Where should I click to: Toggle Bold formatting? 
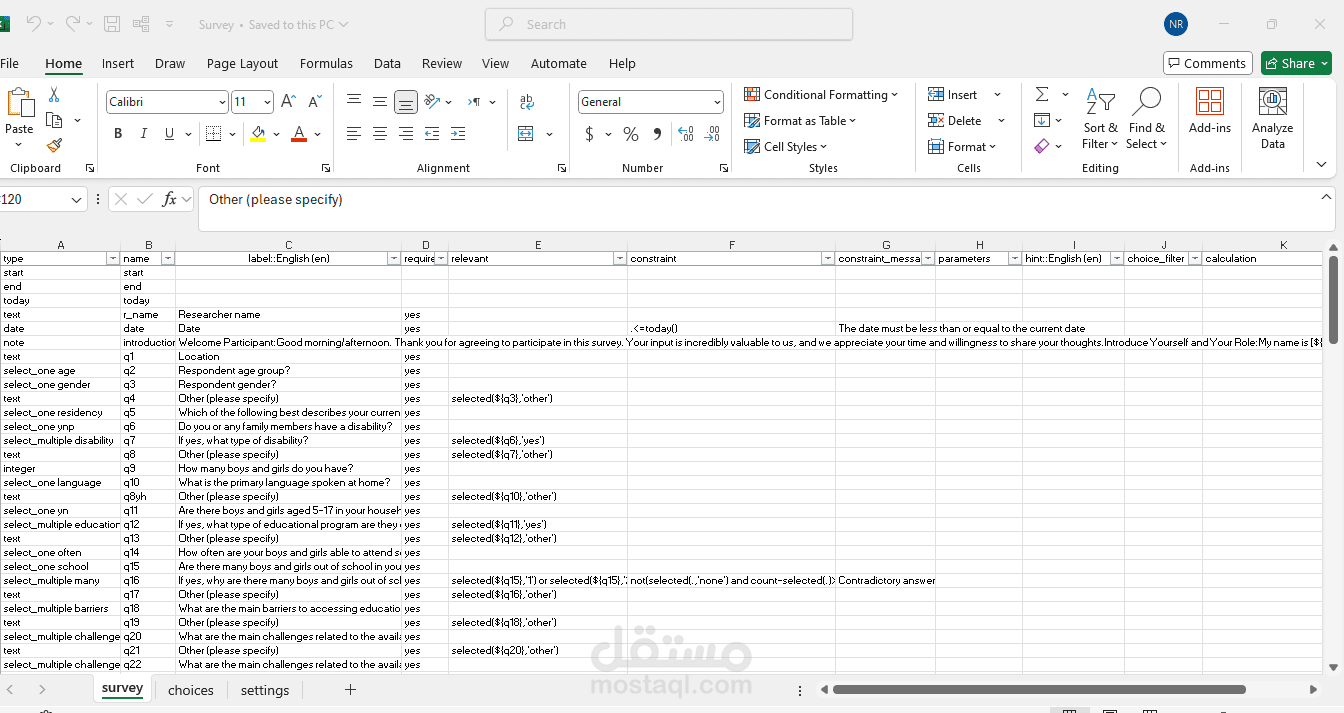pos(118,134)
